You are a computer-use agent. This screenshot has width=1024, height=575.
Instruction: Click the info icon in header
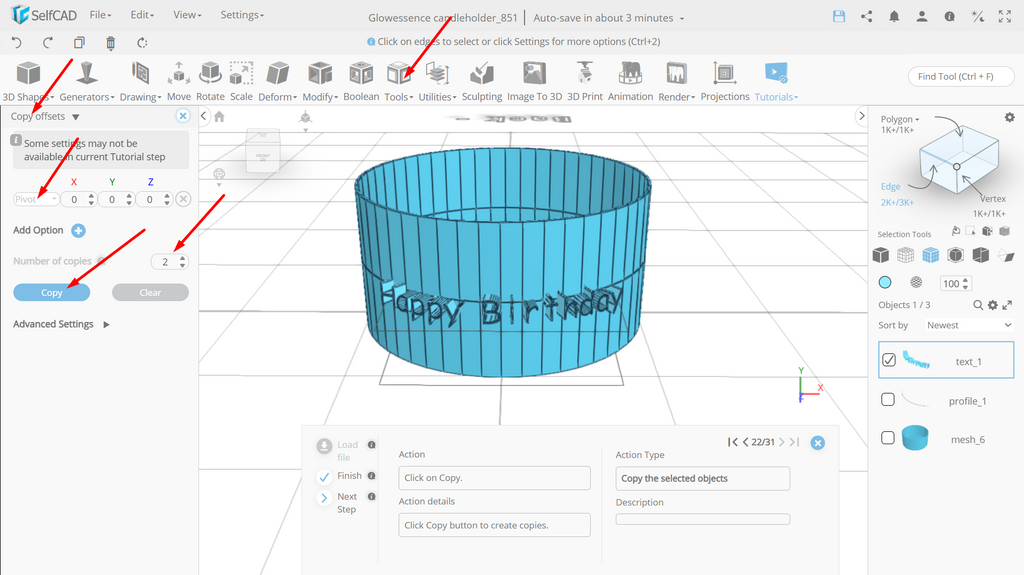950,17
